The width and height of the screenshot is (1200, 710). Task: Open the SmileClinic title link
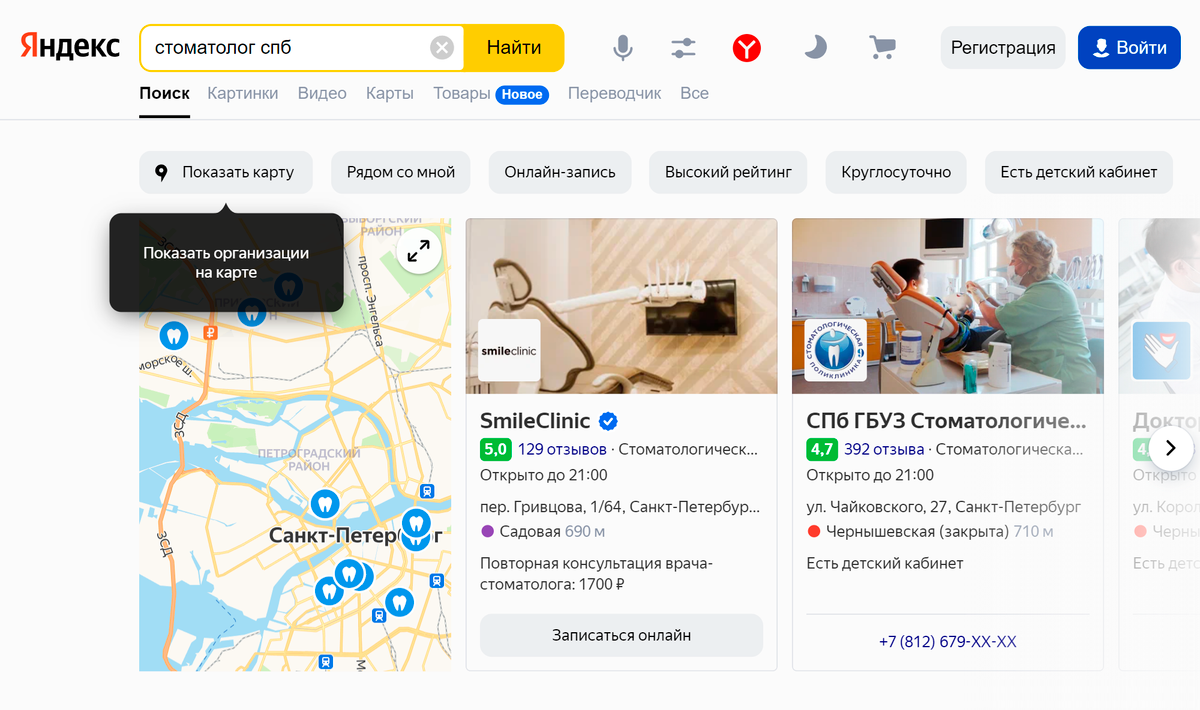535,421
